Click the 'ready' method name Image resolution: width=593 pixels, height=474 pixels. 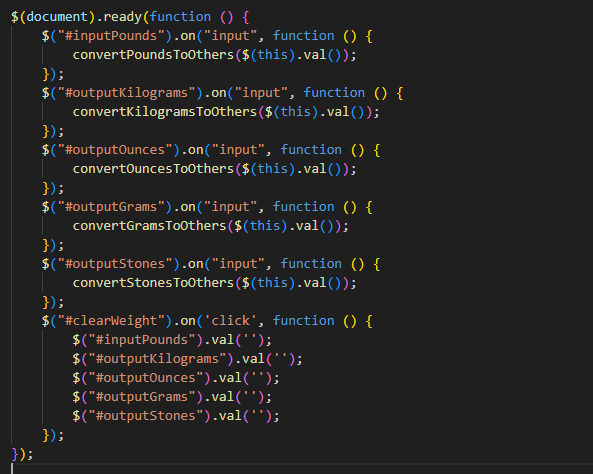[123, 17]
